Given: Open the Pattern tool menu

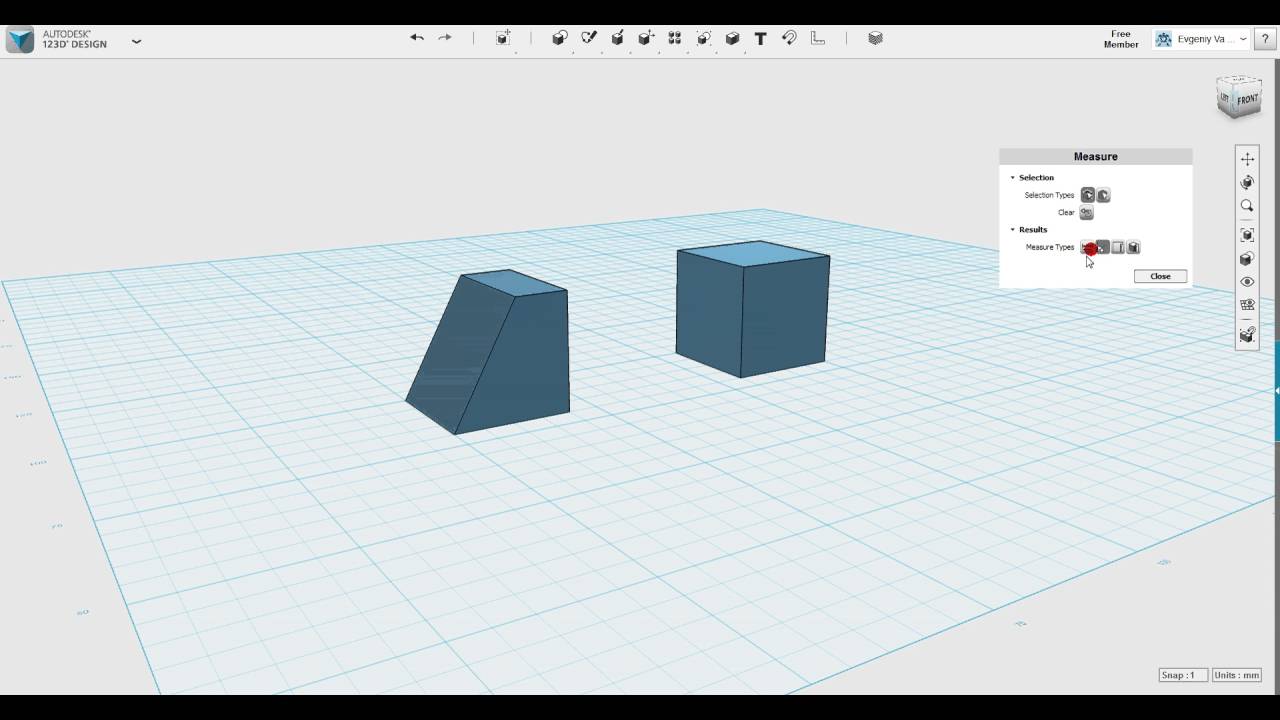Looking at the screenshot, I should click(675, 38).
